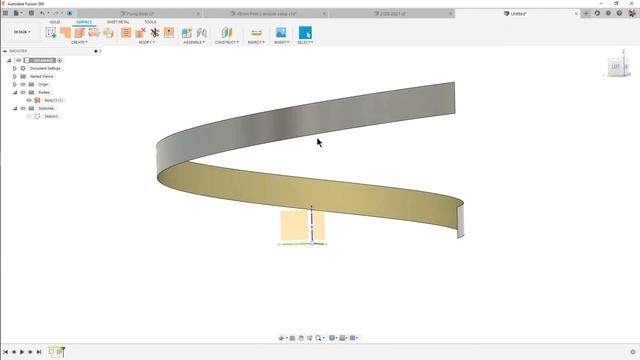The height and width of the screenshot is (360, 640).
Task: Click the Play button in timeline
Action: (x=22, y=352)
